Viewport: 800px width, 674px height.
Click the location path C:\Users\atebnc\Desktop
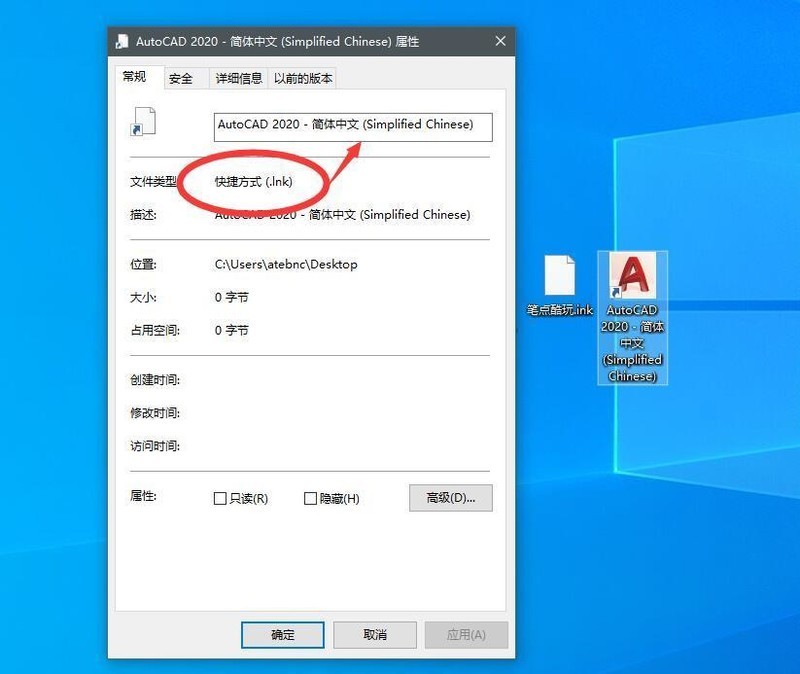pos(284,264)
